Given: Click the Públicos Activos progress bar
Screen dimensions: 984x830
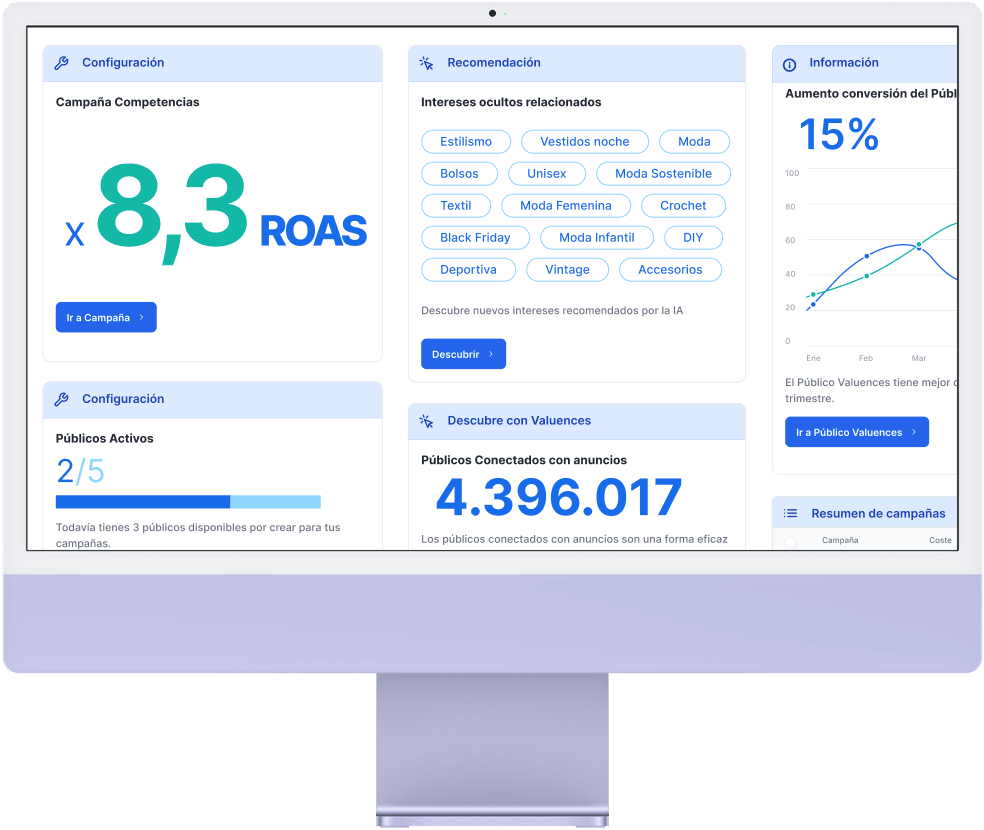Looking at the screenshot, I should pyautogui.click(x=189, y=501).
